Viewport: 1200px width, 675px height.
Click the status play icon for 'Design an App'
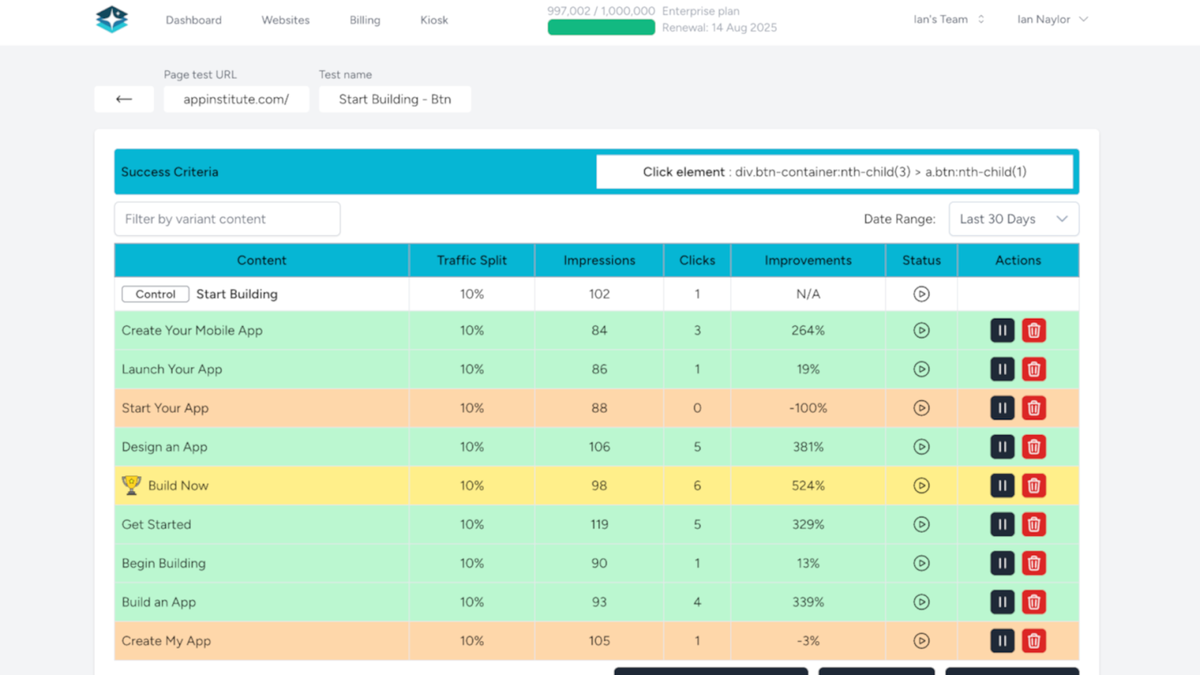point(920,446)
